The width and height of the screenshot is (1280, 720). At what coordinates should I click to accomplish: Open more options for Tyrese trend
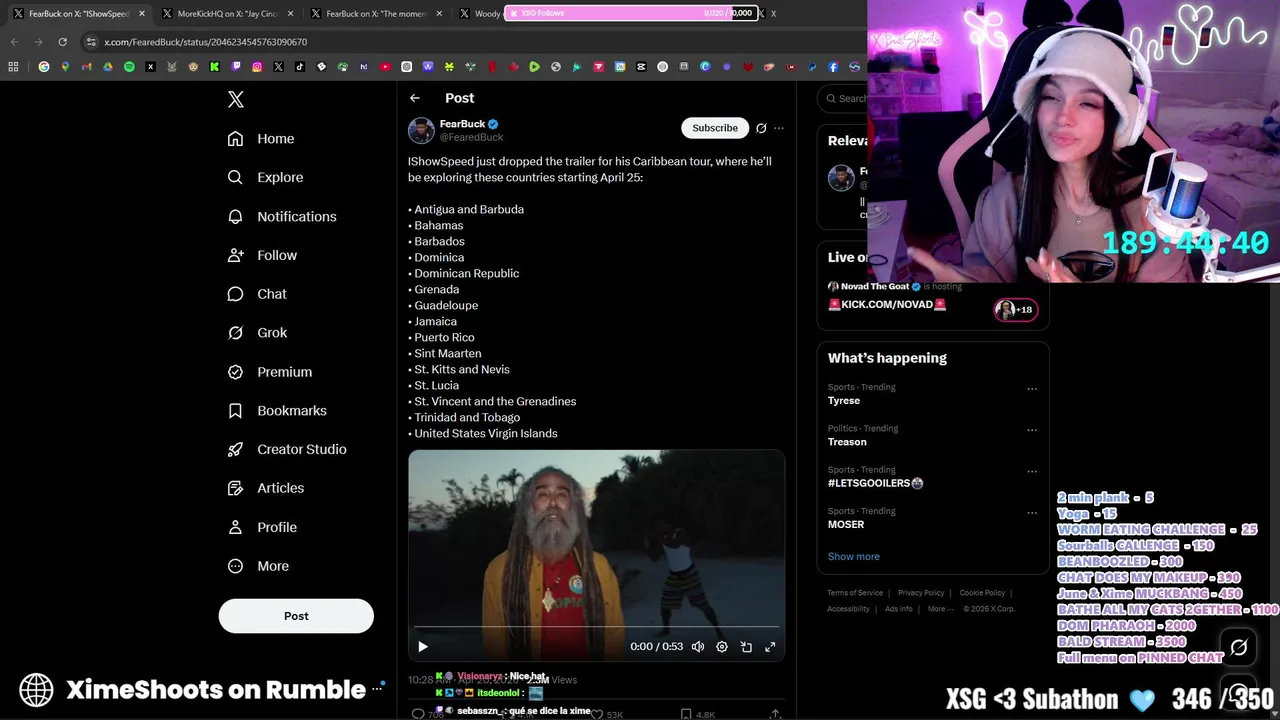click(x=1032, y=389)
